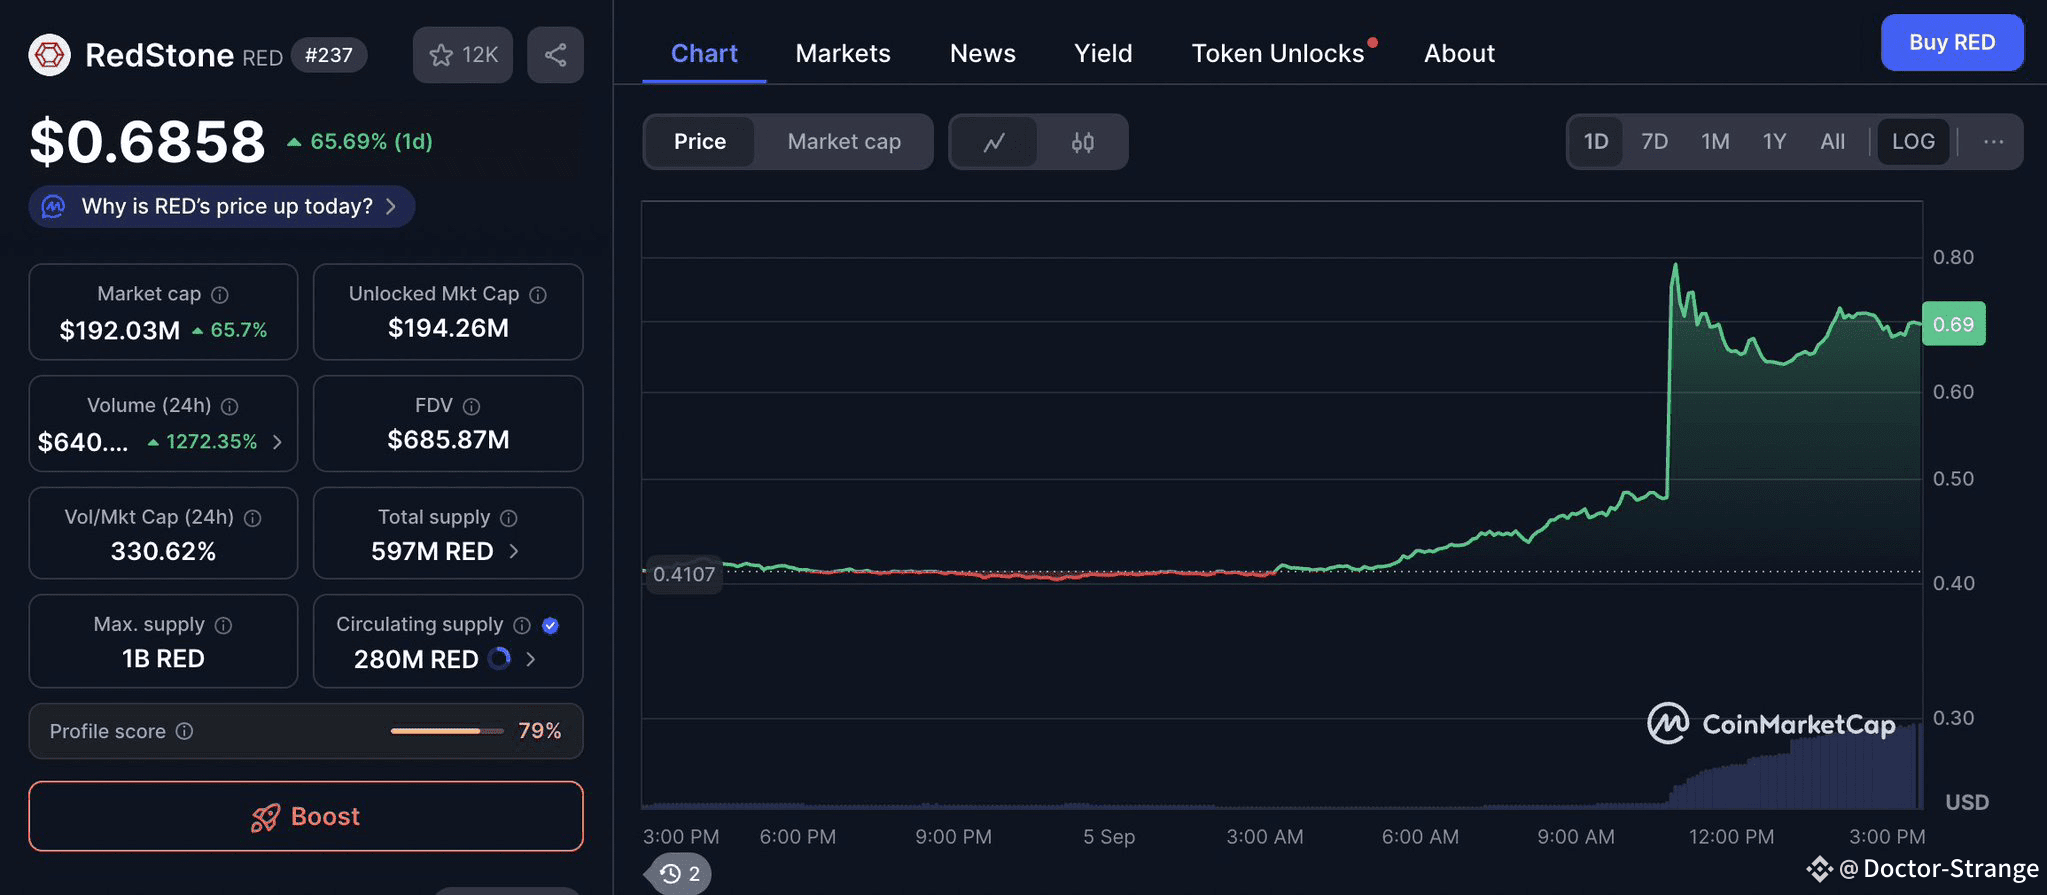Set chart range to All
2047x895 pixels.
point(1832,142)
